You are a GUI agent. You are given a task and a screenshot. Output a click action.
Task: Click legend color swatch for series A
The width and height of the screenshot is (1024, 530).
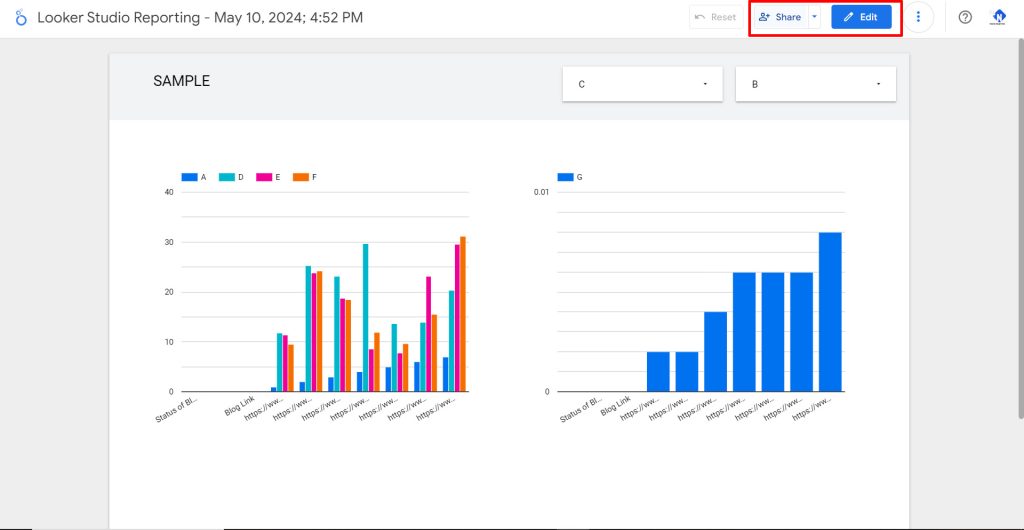[189, 177]
